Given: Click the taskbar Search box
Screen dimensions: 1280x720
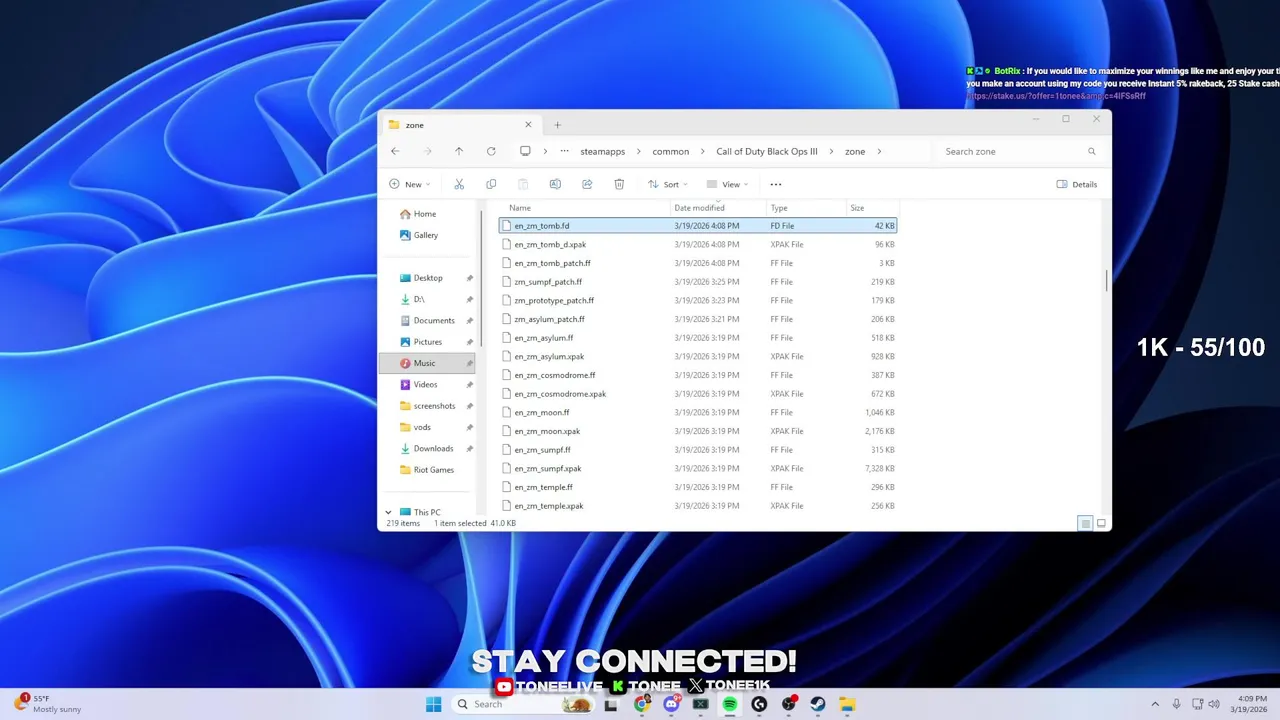Looking at the screenshot, I should point(525,704).
